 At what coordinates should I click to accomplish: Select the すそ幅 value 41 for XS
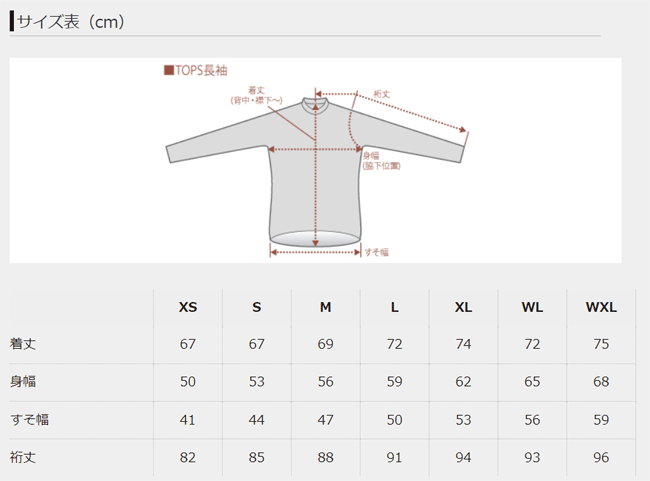[x=187, y=420]
